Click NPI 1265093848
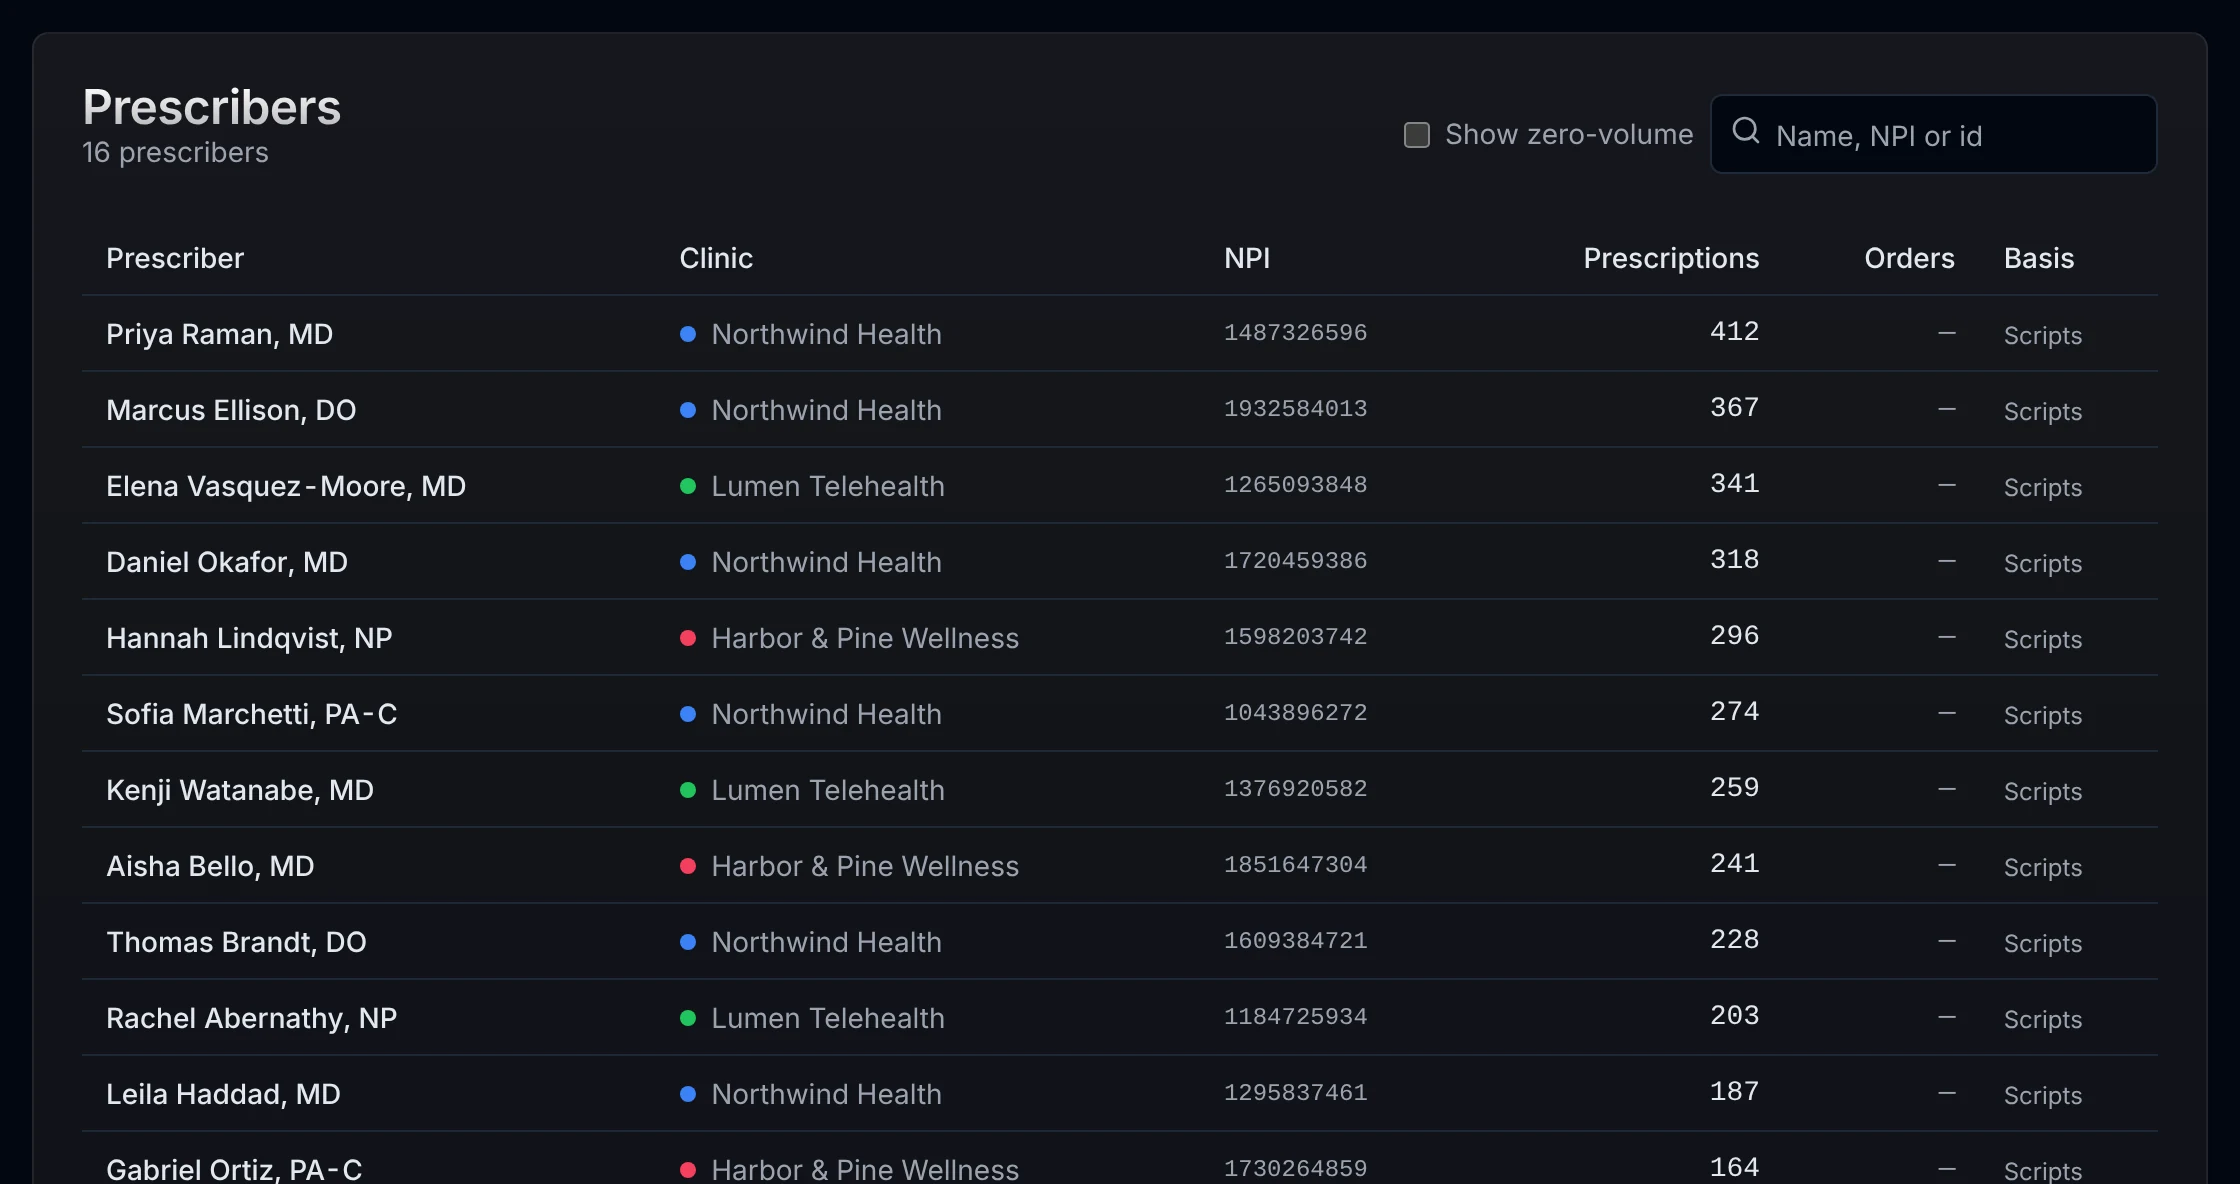This screenshot has height=1184, width=2240. point(1295,484)
